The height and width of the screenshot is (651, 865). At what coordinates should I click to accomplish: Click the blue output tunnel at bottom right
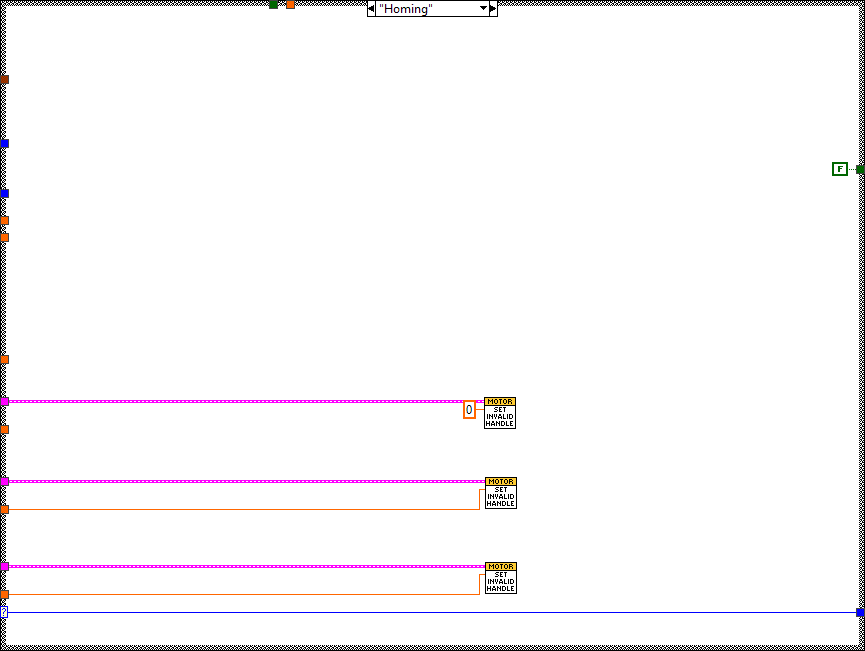coord(860,612)
